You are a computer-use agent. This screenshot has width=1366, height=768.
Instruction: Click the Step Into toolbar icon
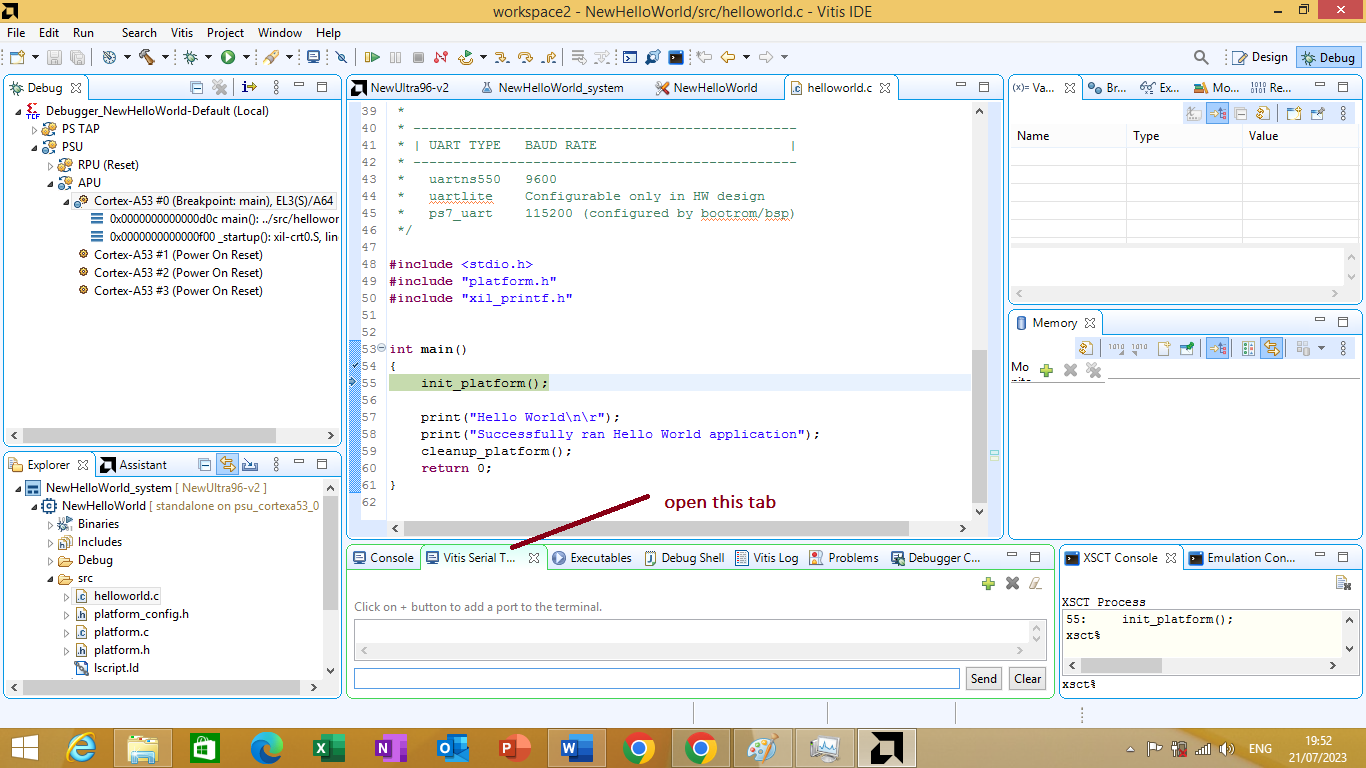(502, 57)
